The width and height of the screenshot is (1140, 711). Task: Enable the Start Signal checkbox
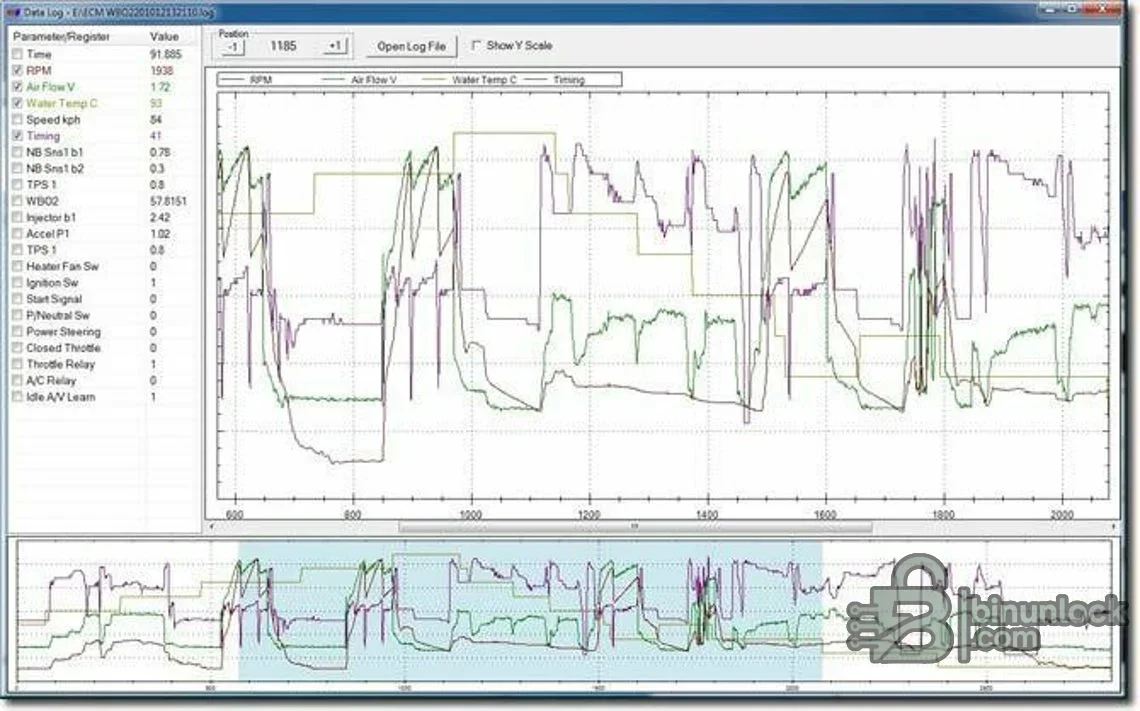pos(17,299)
